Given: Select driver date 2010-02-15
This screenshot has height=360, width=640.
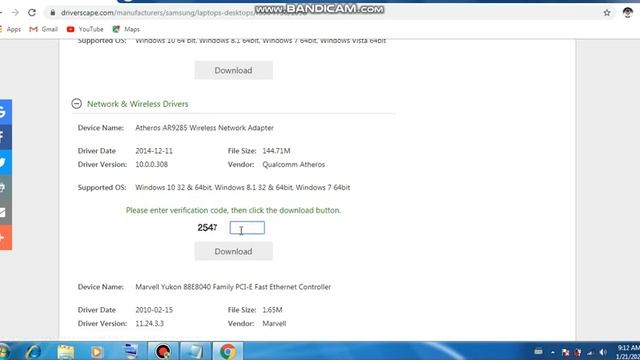Looking at the screenshot, I should 154,310.
